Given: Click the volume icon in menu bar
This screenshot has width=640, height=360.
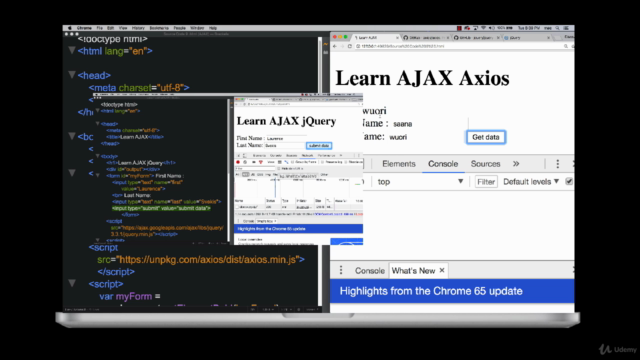Looking at the screenshot, I should click(492, 28).
